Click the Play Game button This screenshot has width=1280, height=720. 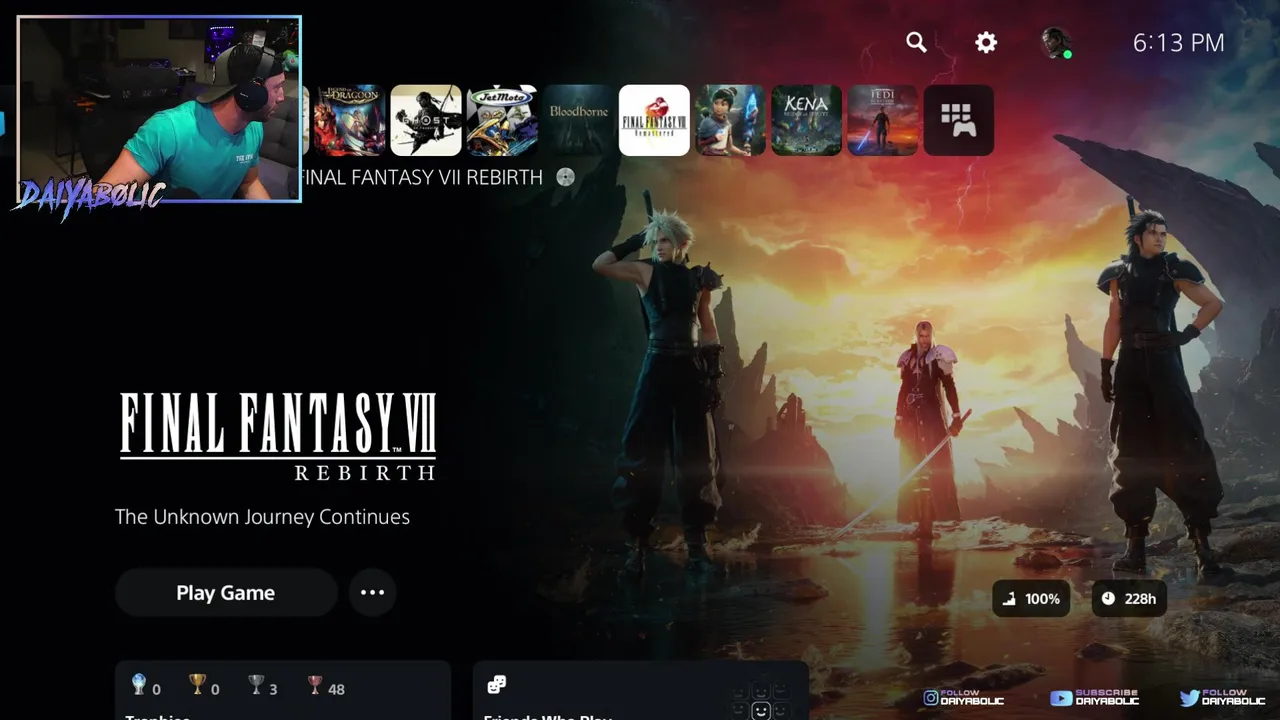click(226, 593)
